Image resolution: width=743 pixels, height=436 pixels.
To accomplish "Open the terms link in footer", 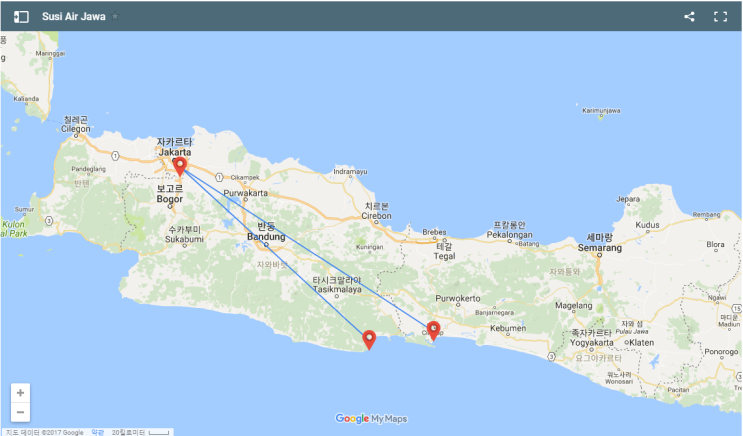I will (x=97, y=432).
